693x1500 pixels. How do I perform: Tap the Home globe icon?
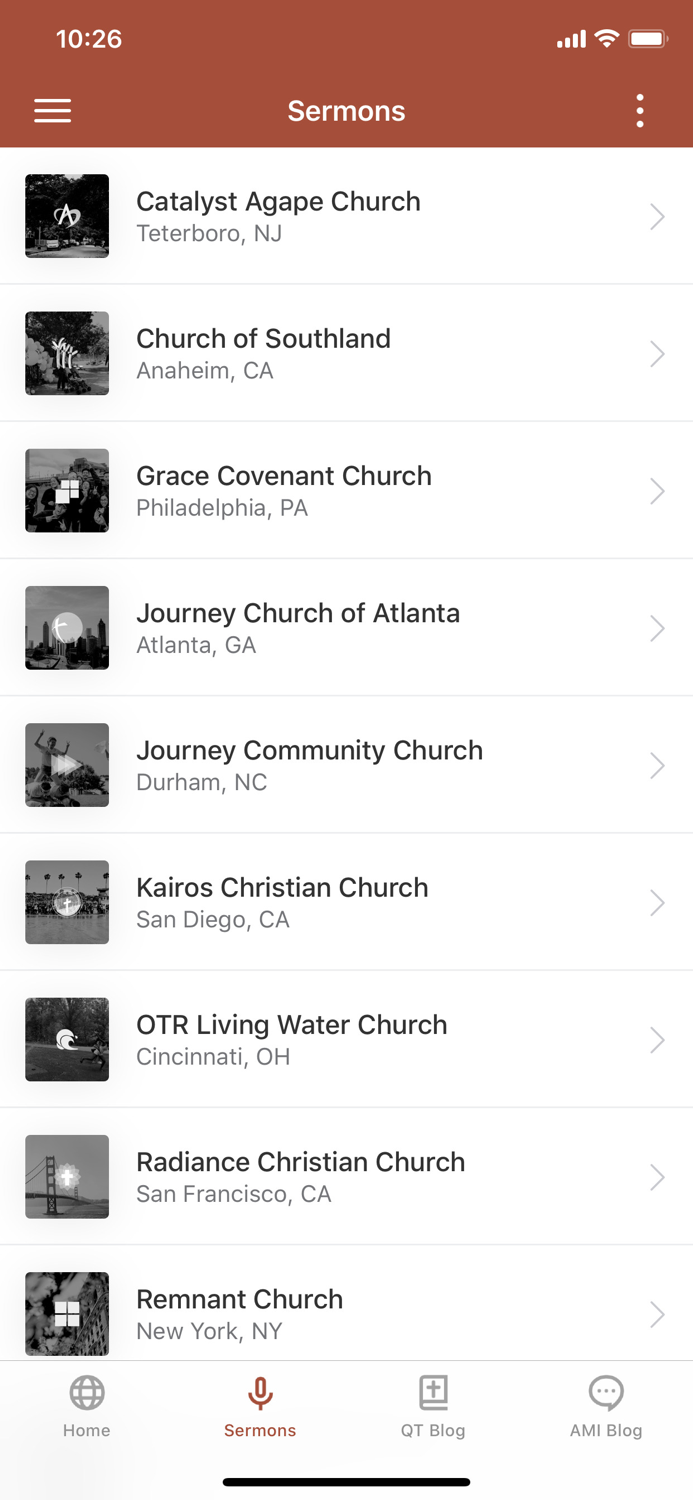point(86,1392)
